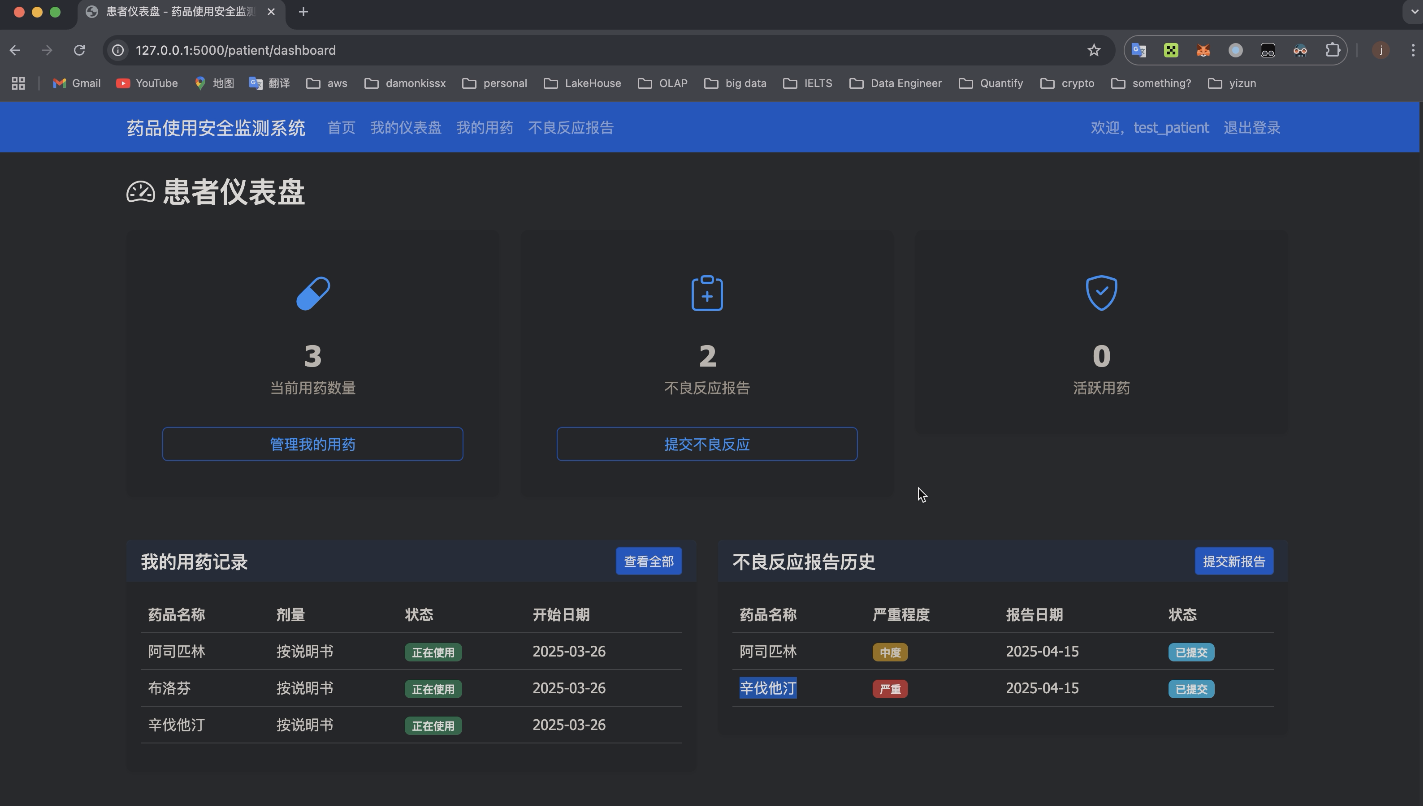
Task: Open a new browser tab with plus icon
Action: [x=303, y=12]
